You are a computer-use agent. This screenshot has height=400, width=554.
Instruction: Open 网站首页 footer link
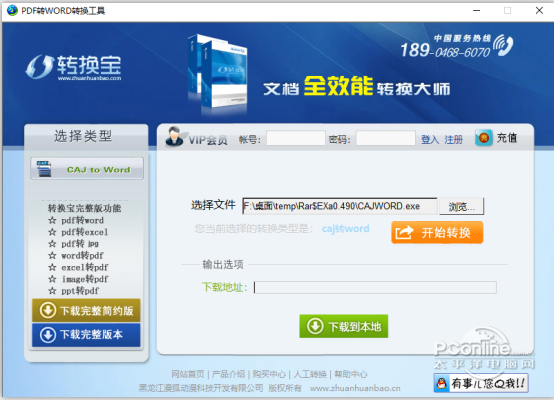(188, 374)
